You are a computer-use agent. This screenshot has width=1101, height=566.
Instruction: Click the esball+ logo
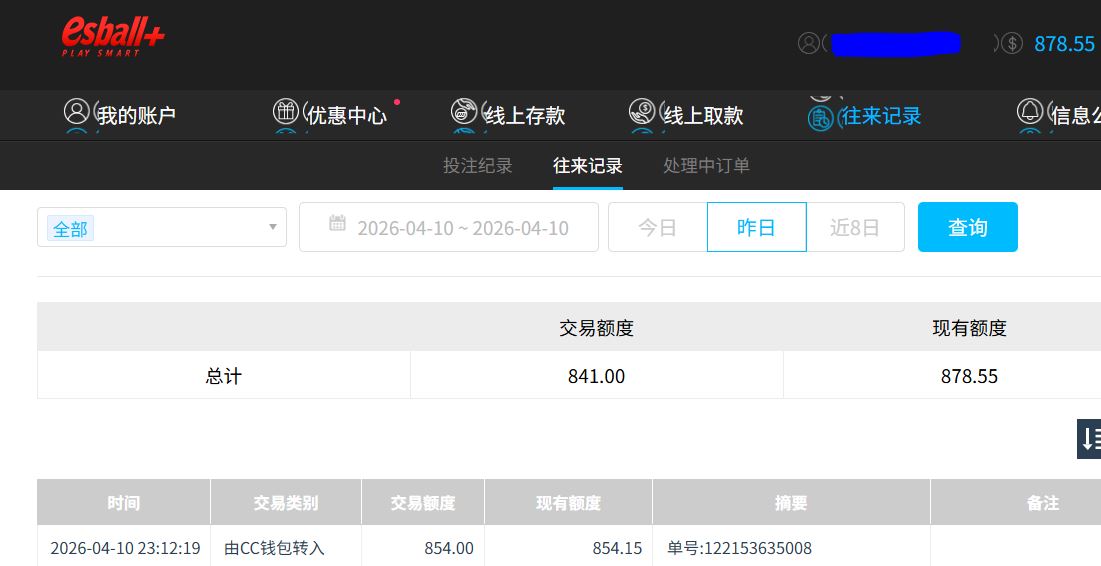point(112,37)
